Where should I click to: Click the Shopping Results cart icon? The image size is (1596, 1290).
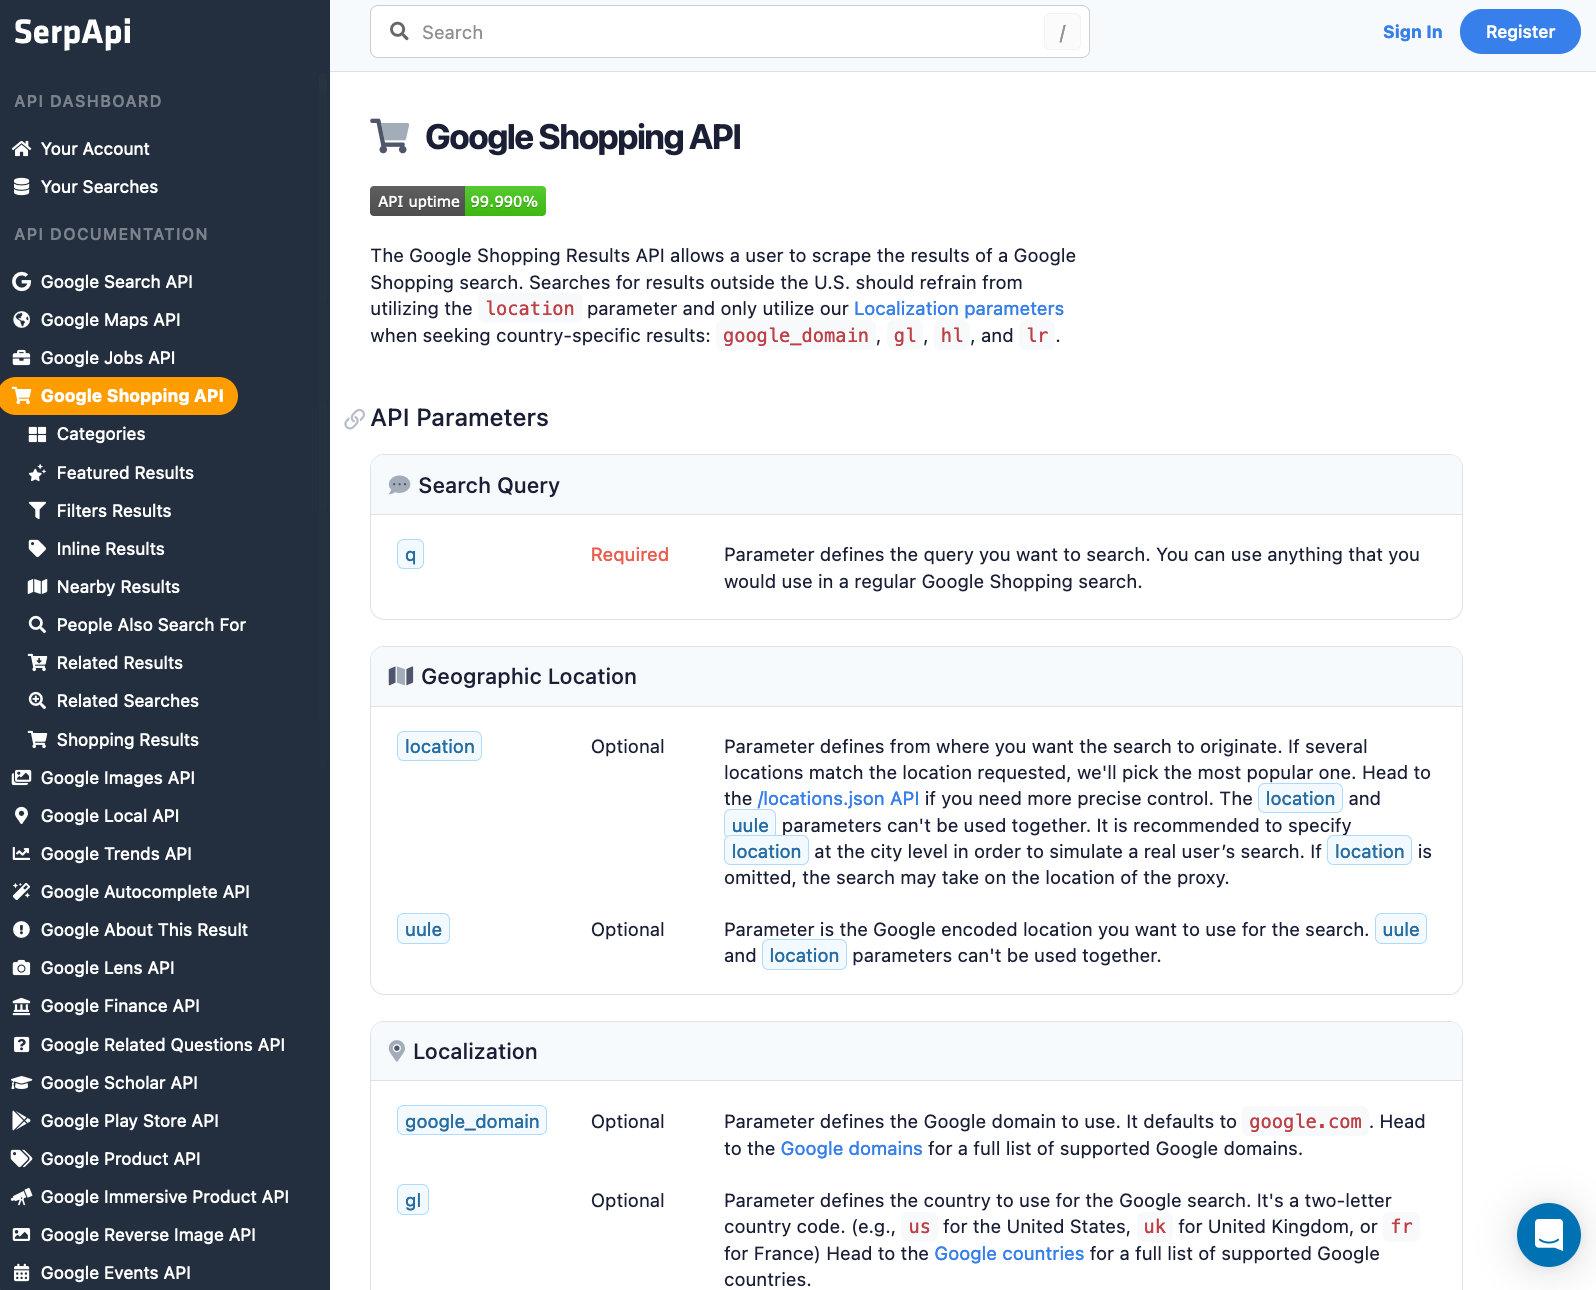coord(38,740)
